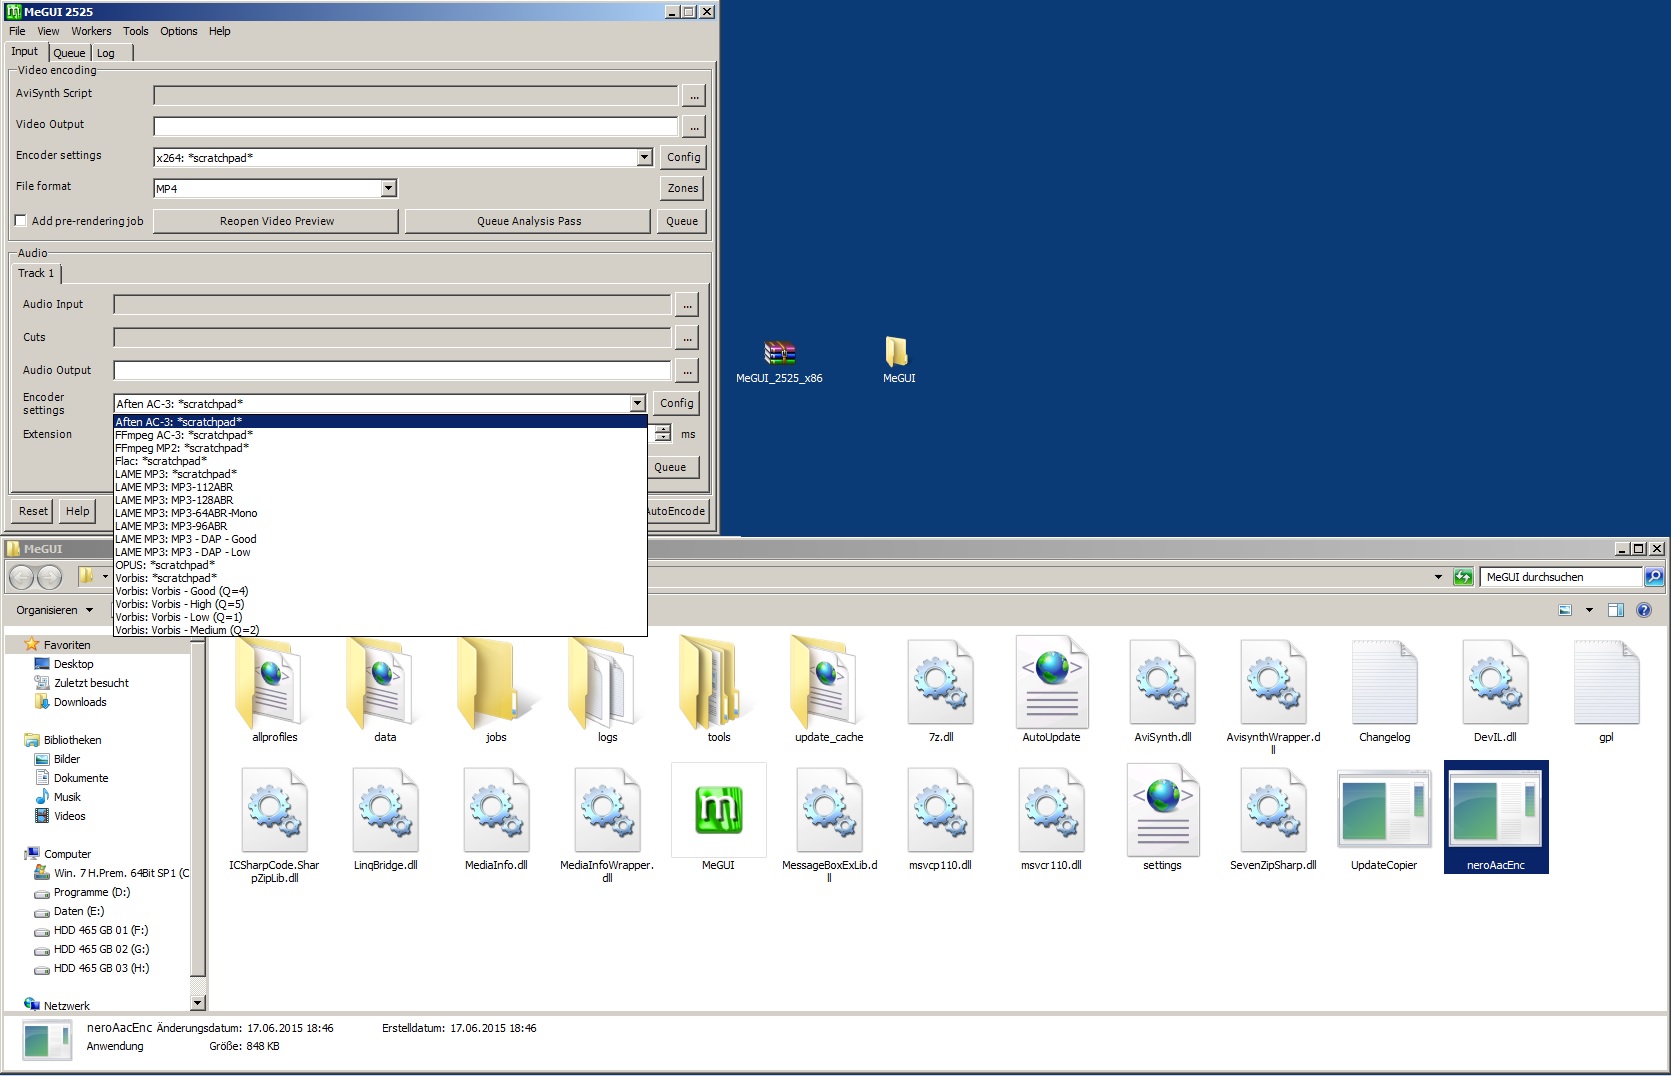The width and height of the screenshot is (1671, 1076).
Task: Open Downloads in Explorer favorites
Action: click(80, 702)
